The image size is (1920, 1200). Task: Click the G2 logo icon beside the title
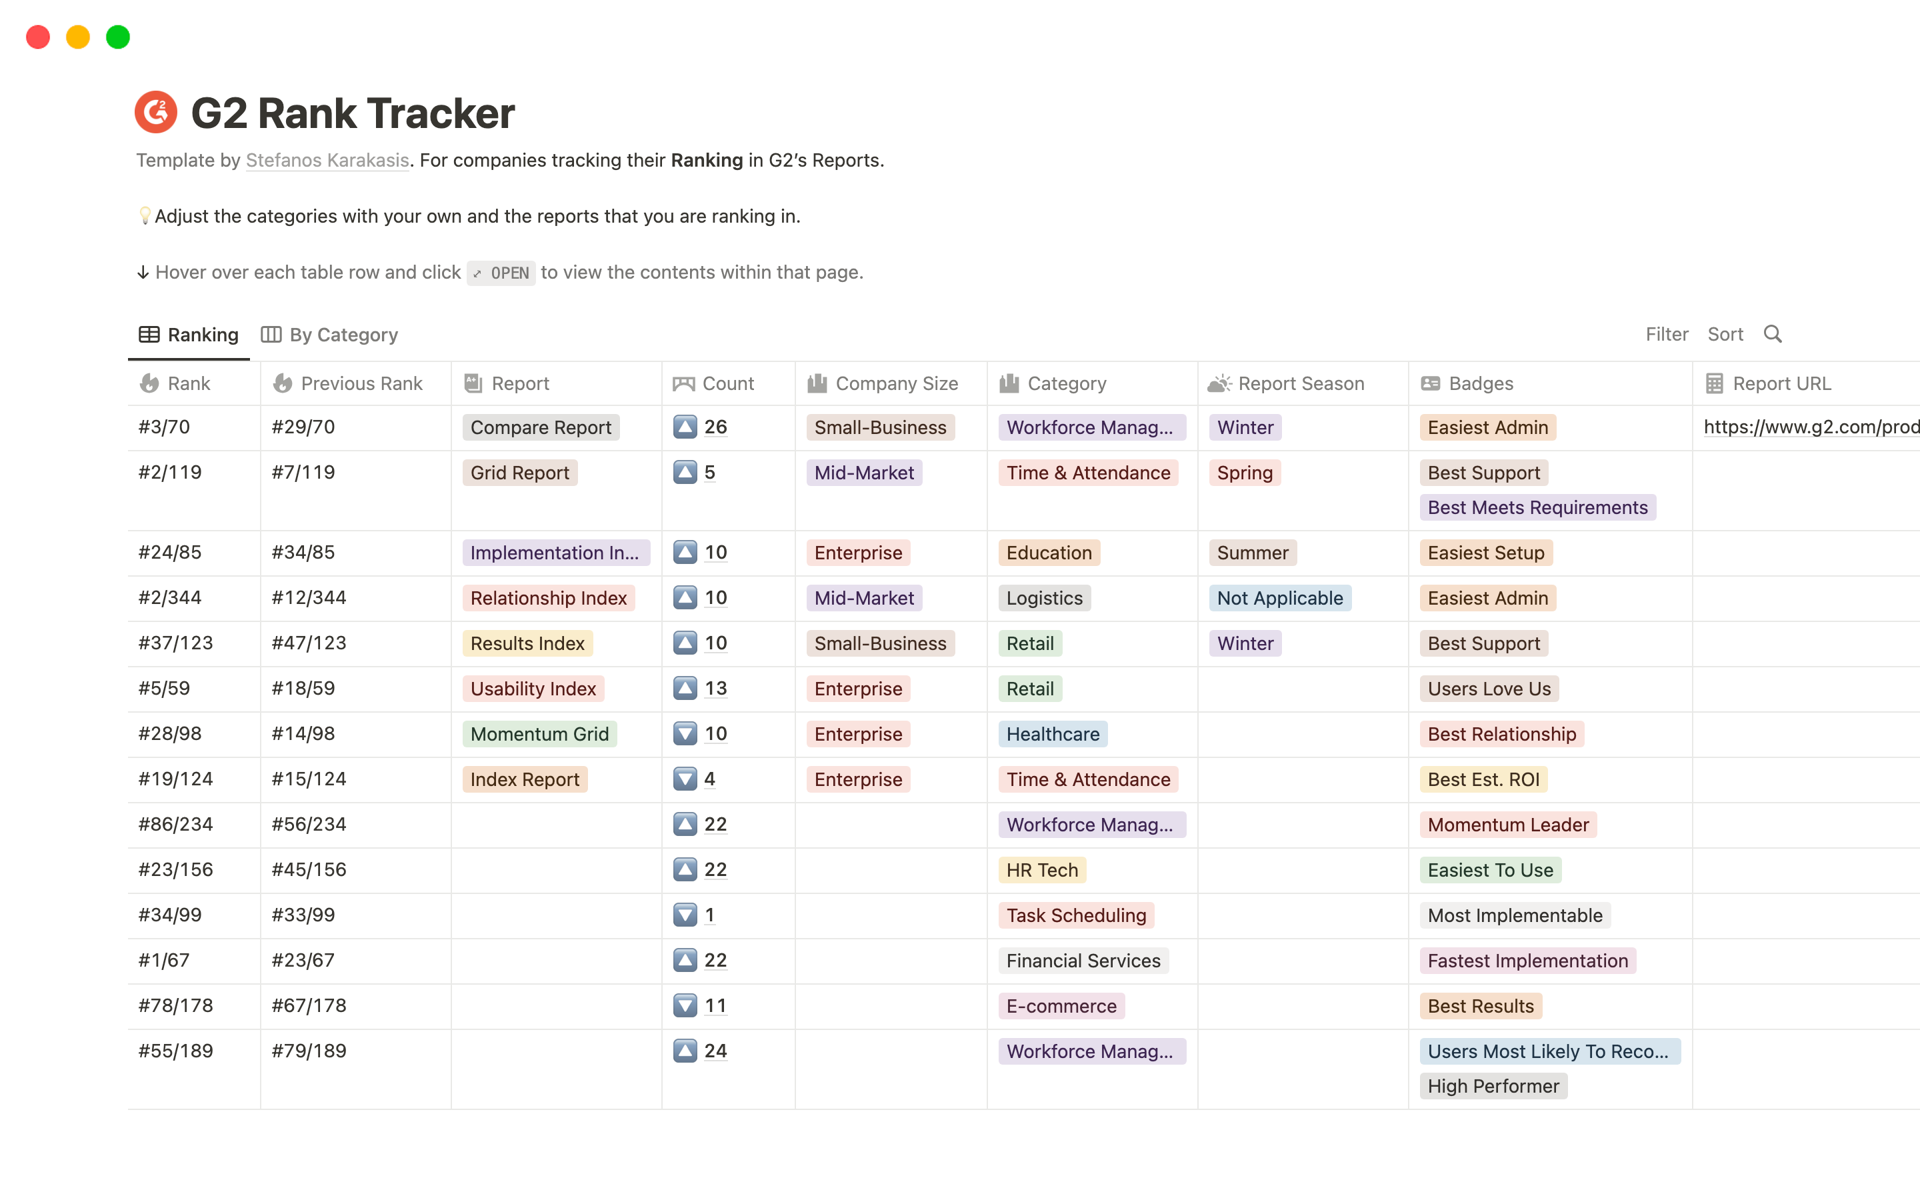155,112
